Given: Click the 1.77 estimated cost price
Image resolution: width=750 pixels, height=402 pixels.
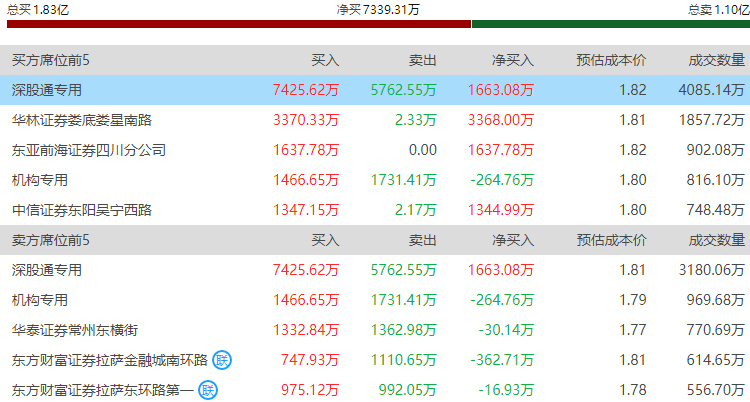Looking at the screenshot, I should tap(633, 330).
